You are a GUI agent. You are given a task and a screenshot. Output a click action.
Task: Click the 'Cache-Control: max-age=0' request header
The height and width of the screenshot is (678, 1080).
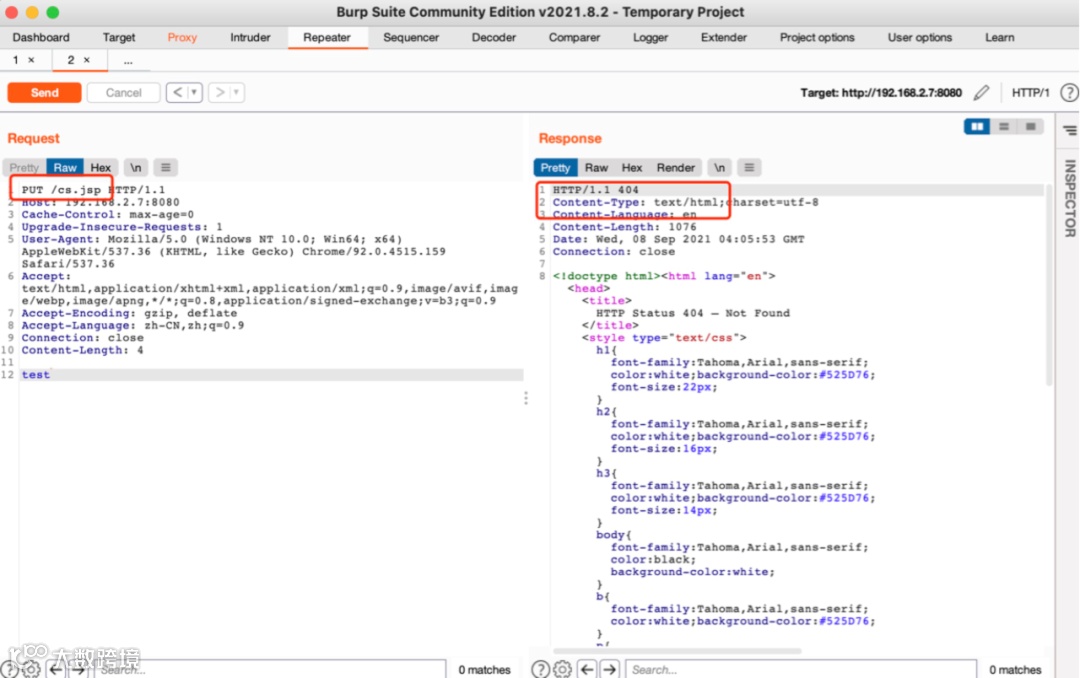point(107,214)
